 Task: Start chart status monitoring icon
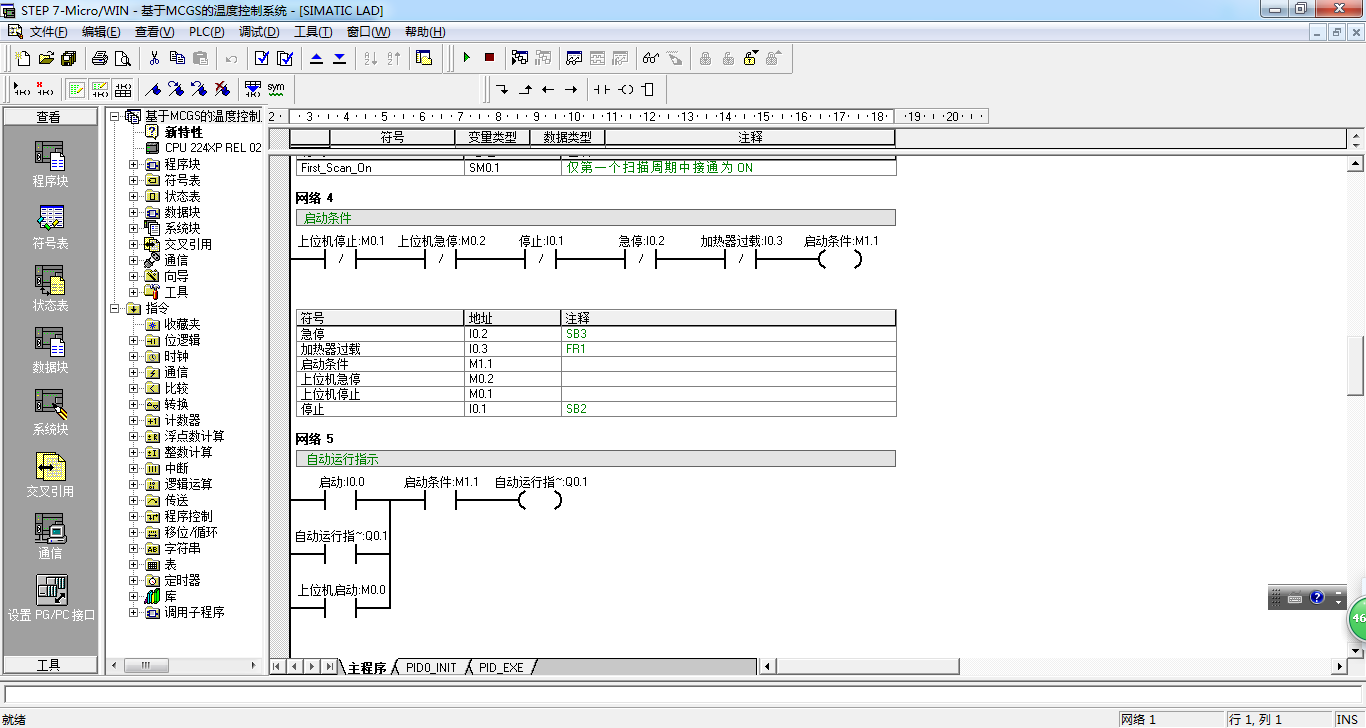click(575, 58)
